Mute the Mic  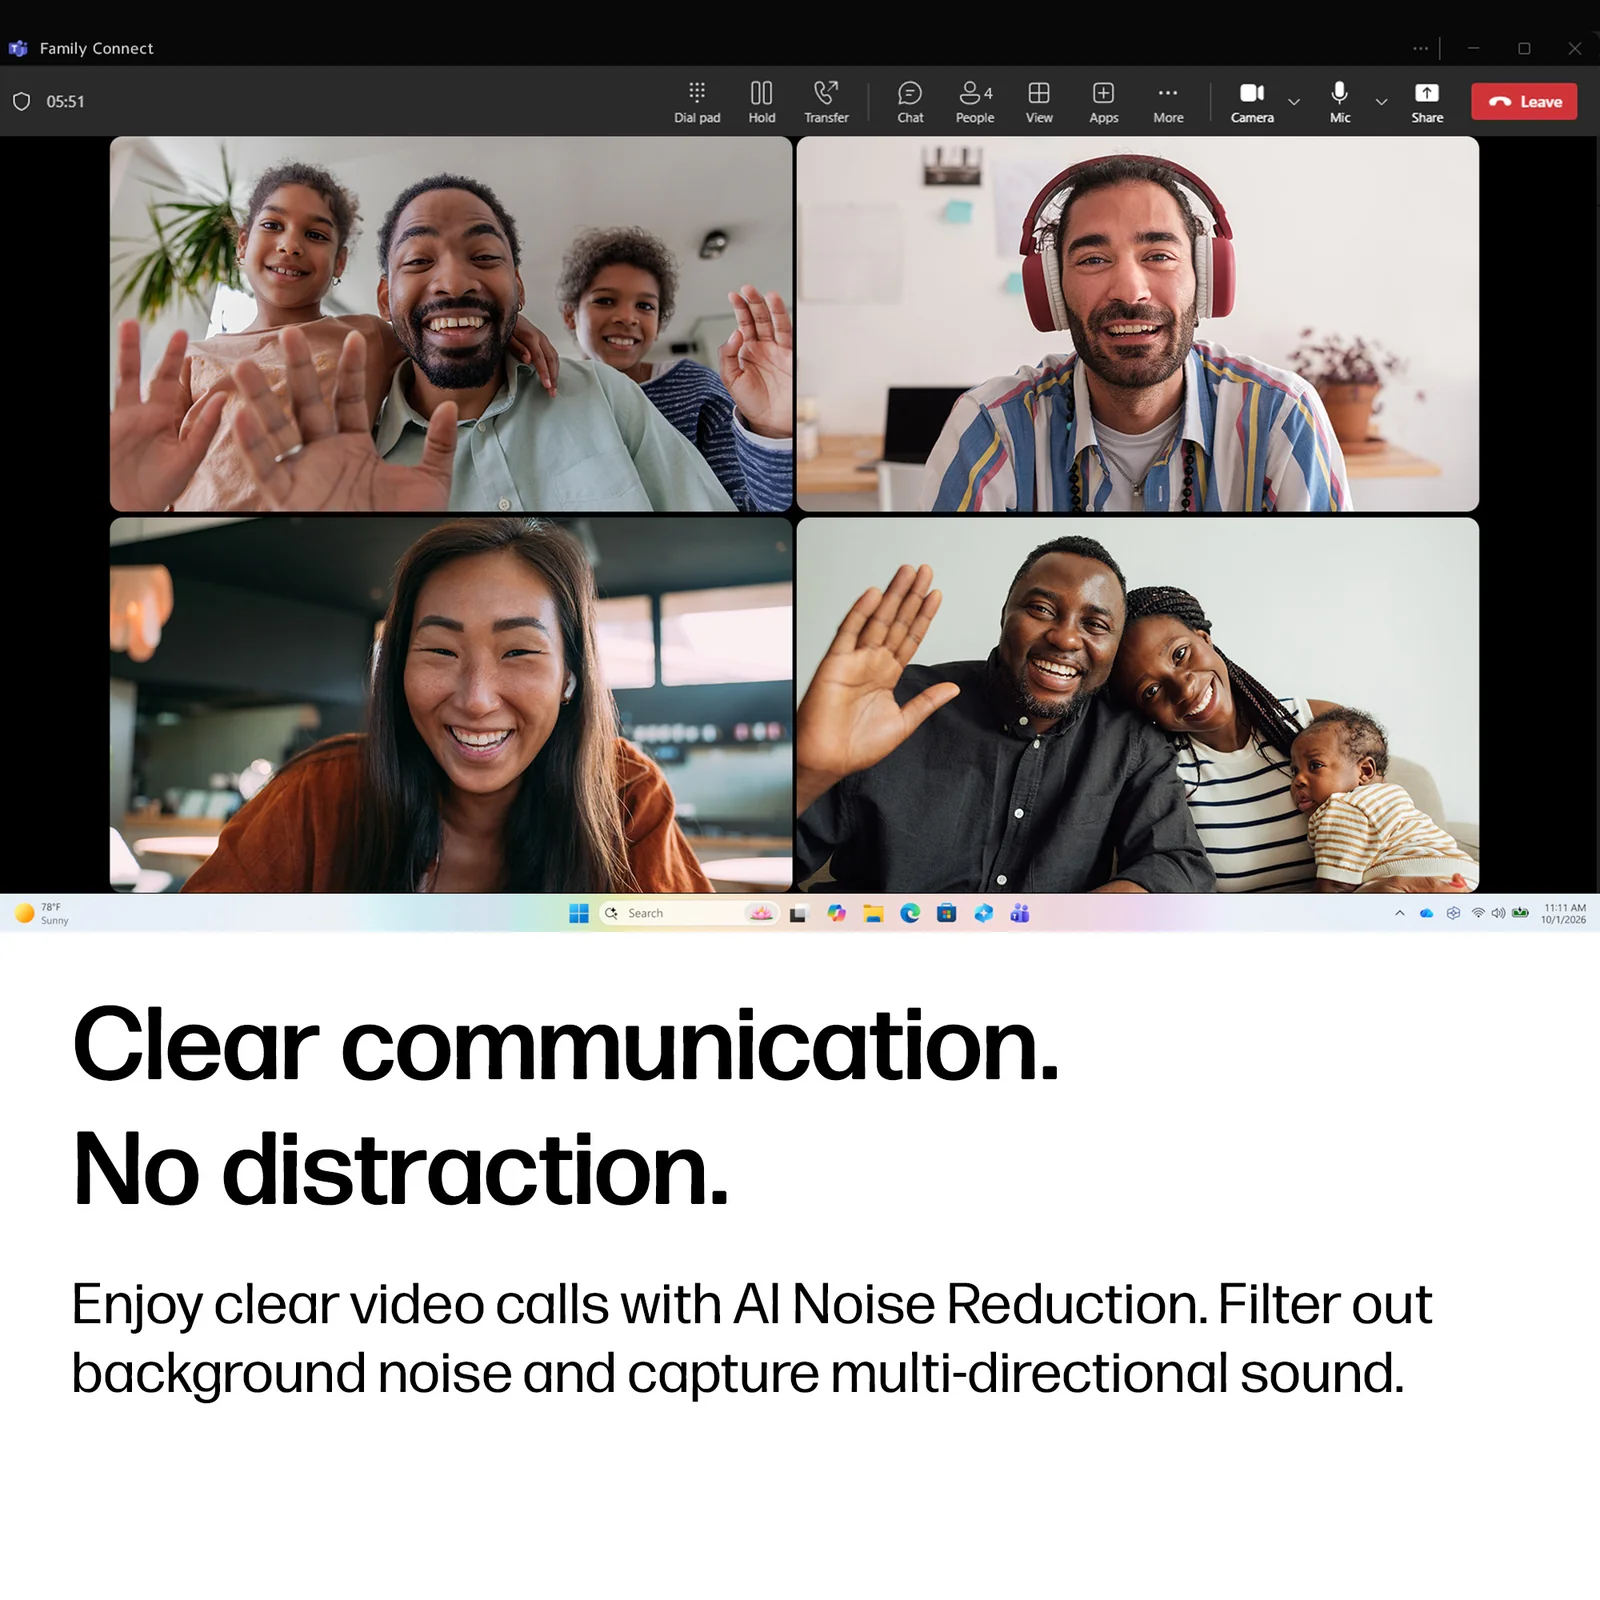tap(1340, 102)
